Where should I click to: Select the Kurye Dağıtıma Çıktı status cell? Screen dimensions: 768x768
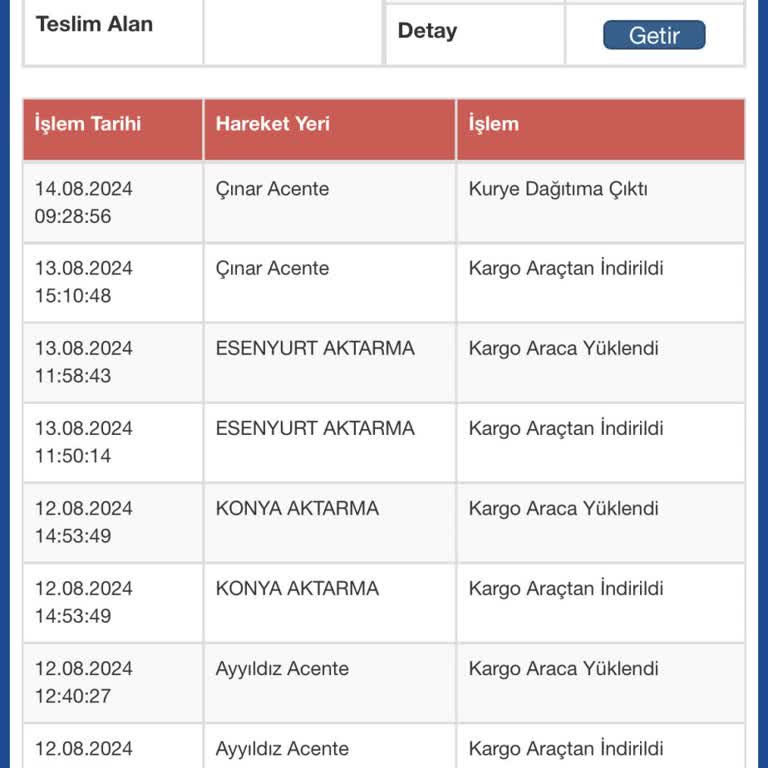[x=558, y=189]
